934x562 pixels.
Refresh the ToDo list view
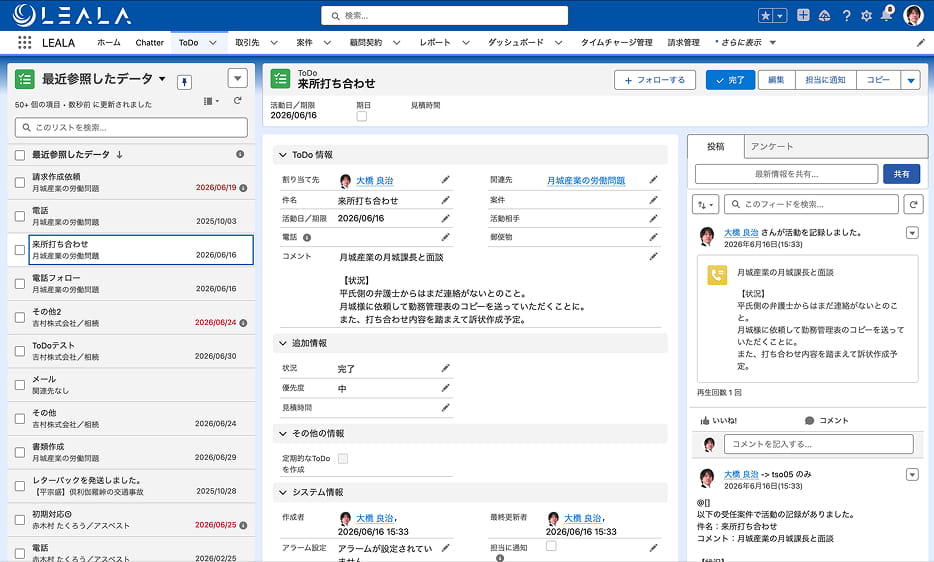(238, 101)
